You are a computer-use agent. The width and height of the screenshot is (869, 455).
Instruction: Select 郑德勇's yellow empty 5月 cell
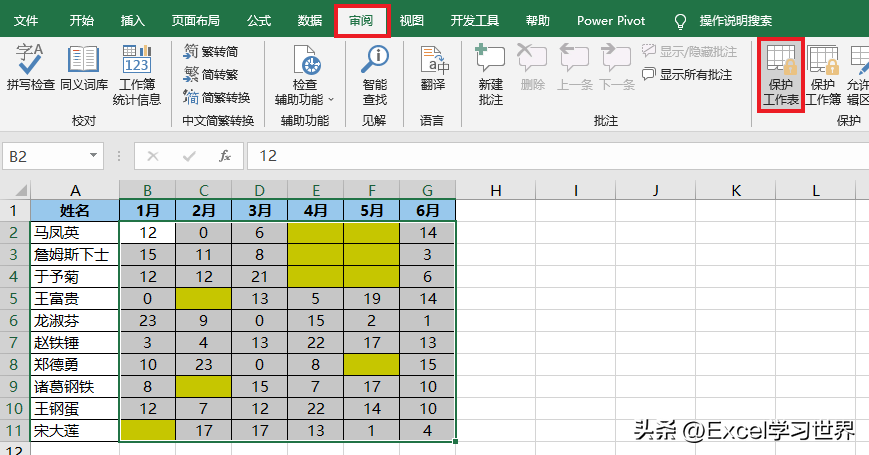371,365
